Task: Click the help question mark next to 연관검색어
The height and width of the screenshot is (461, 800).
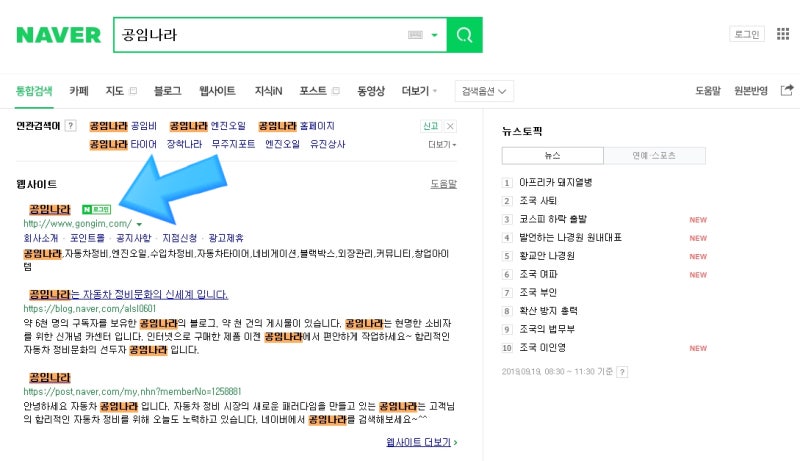Action: (x=71, y=125)
